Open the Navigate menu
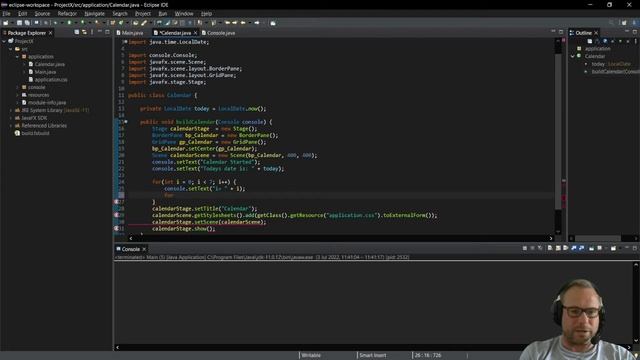The width and height of the screenshot is (640, 360). coord(94,13)
